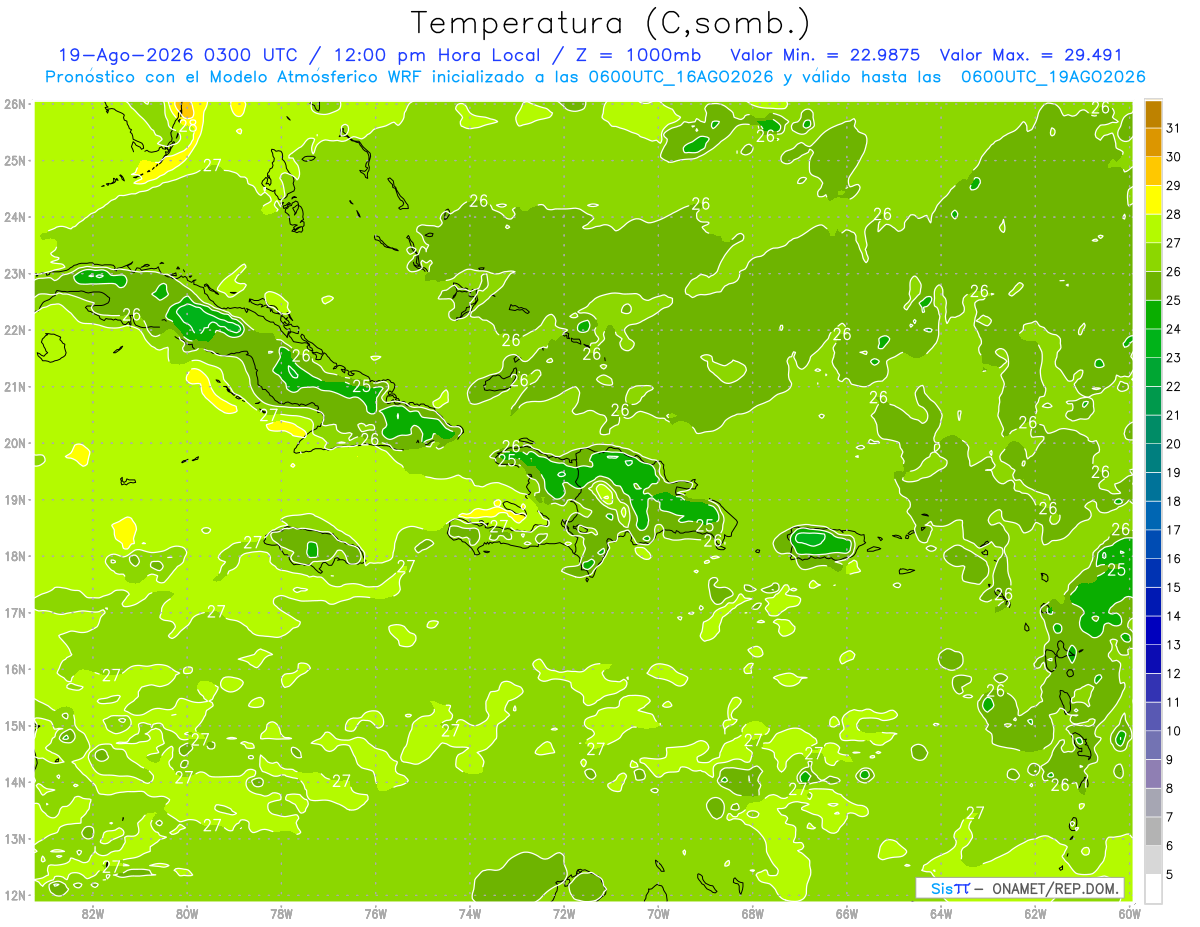
Task: Pick the orange-yellow swatch between 29 and 30
Action: coord(1153,171)
